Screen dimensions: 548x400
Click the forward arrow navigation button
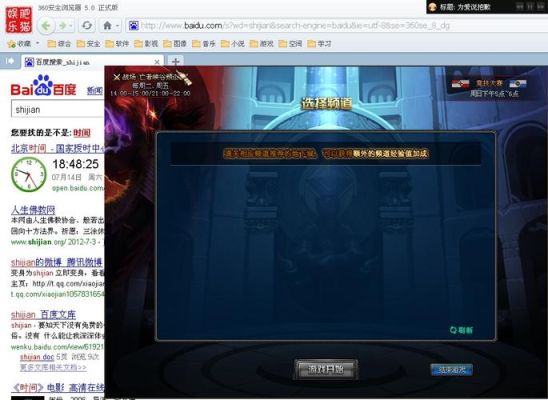pos(63,26)
